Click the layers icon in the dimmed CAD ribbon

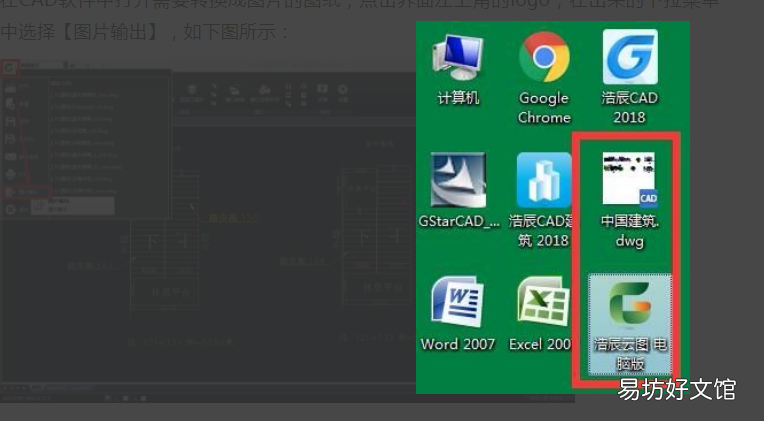tap(192, 89)
